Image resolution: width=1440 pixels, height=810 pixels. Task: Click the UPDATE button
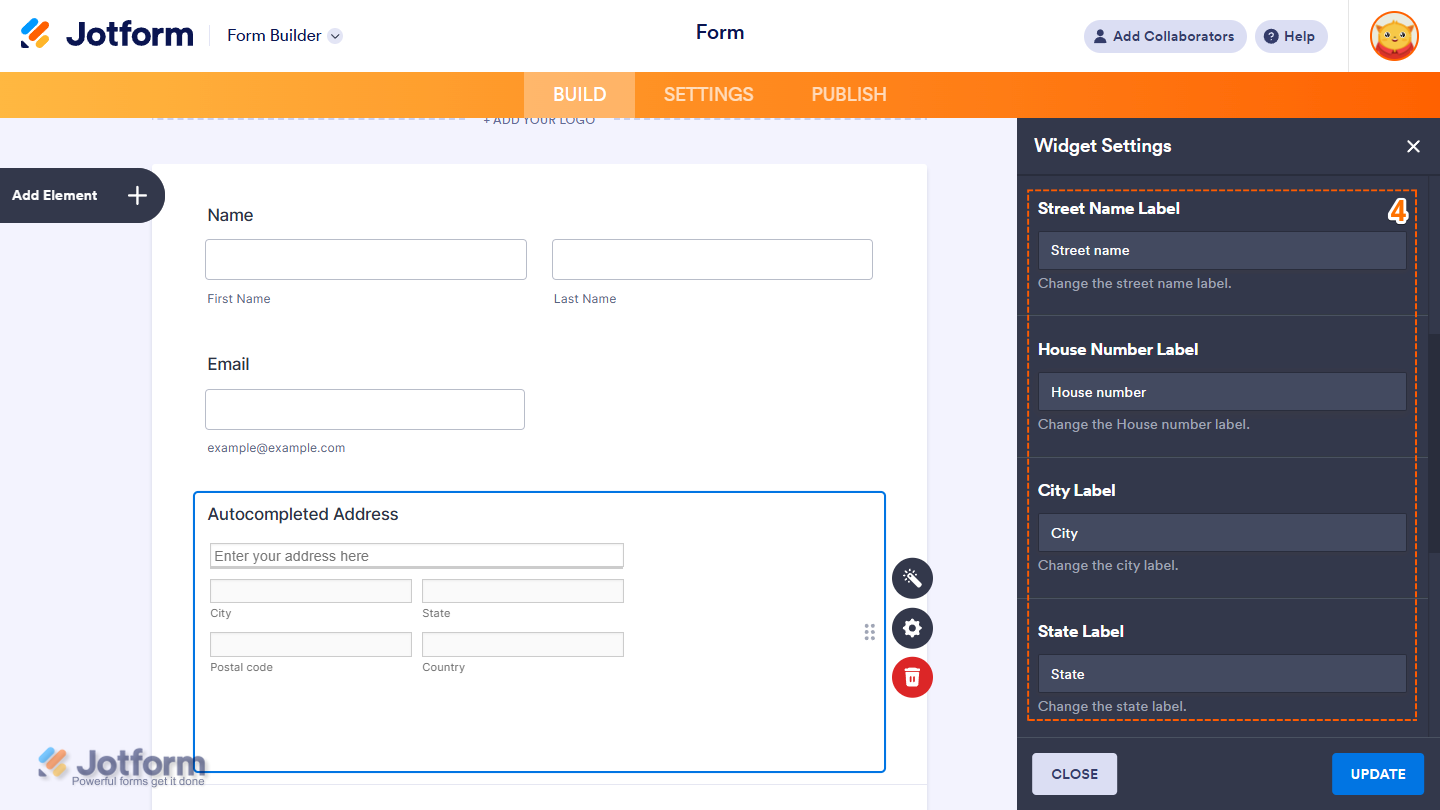[x=1378, y=773]
